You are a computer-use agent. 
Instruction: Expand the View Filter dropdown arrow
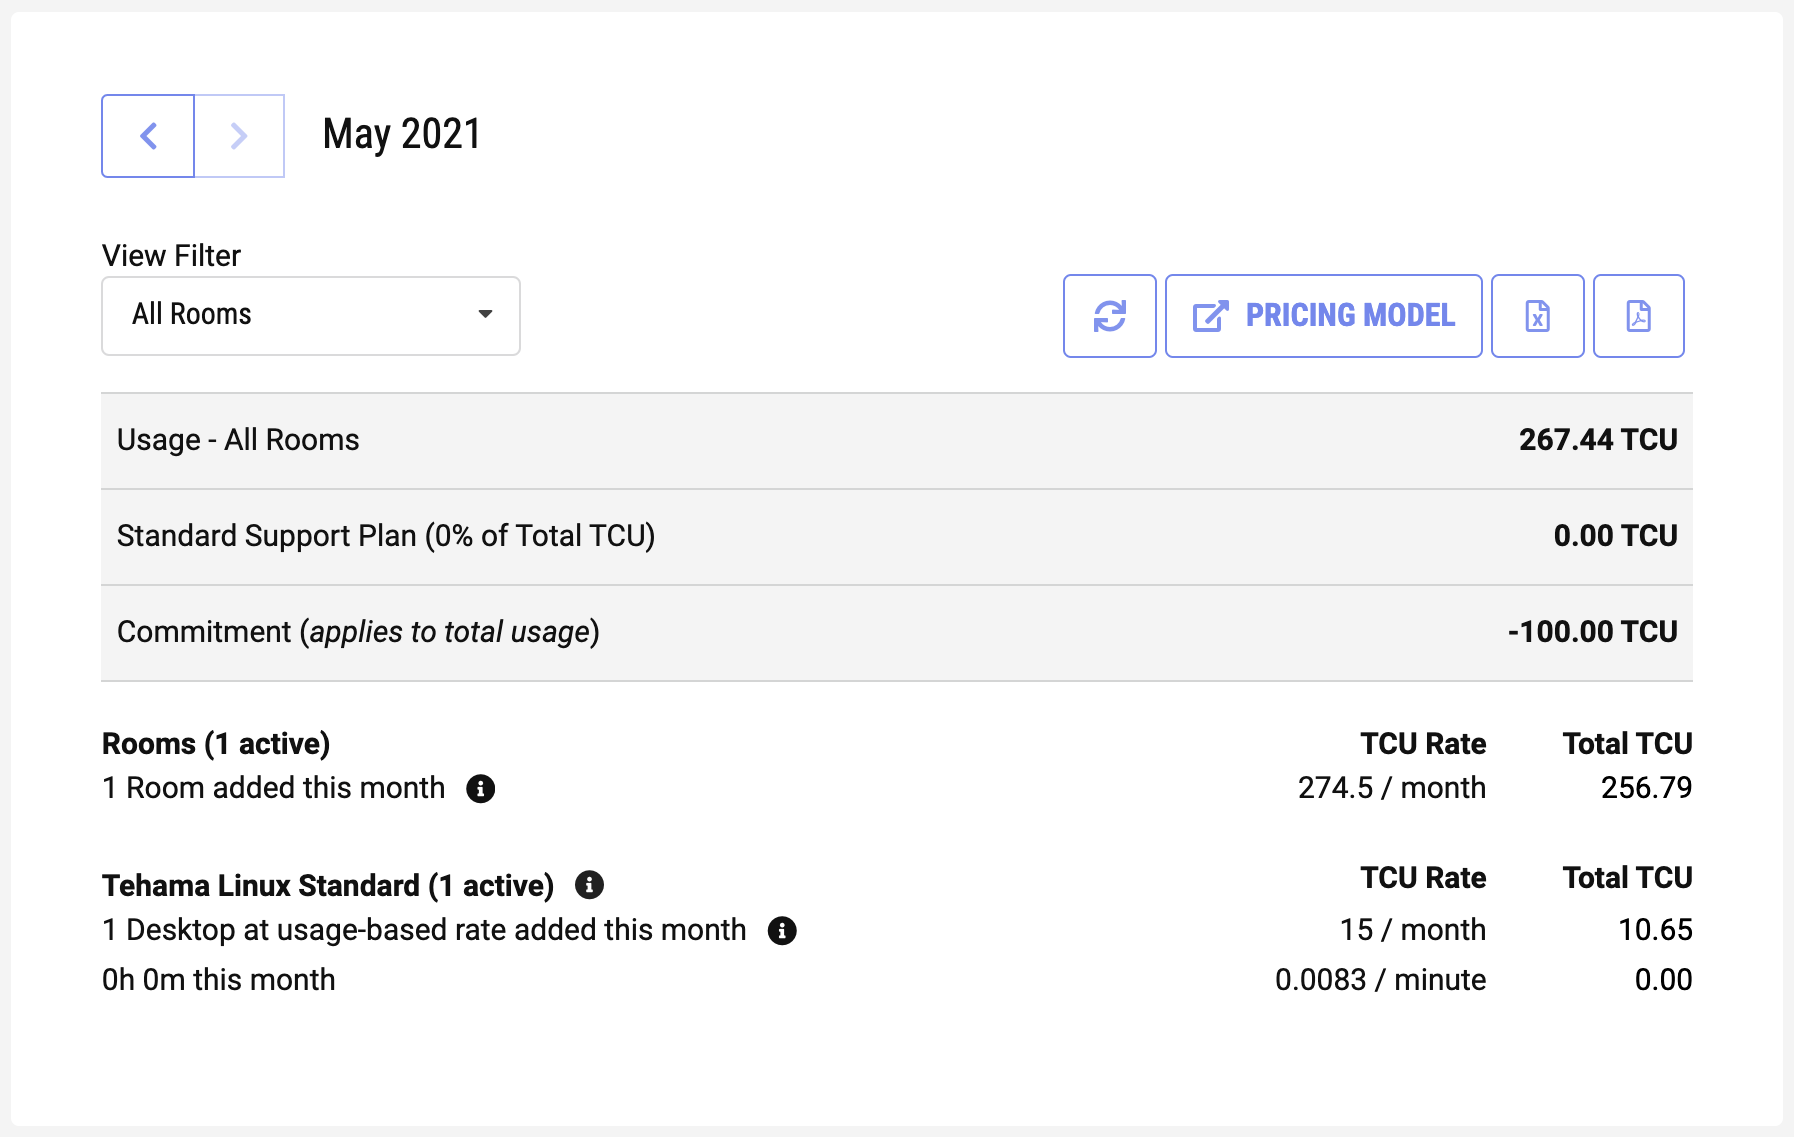click(x=486, y=315)
